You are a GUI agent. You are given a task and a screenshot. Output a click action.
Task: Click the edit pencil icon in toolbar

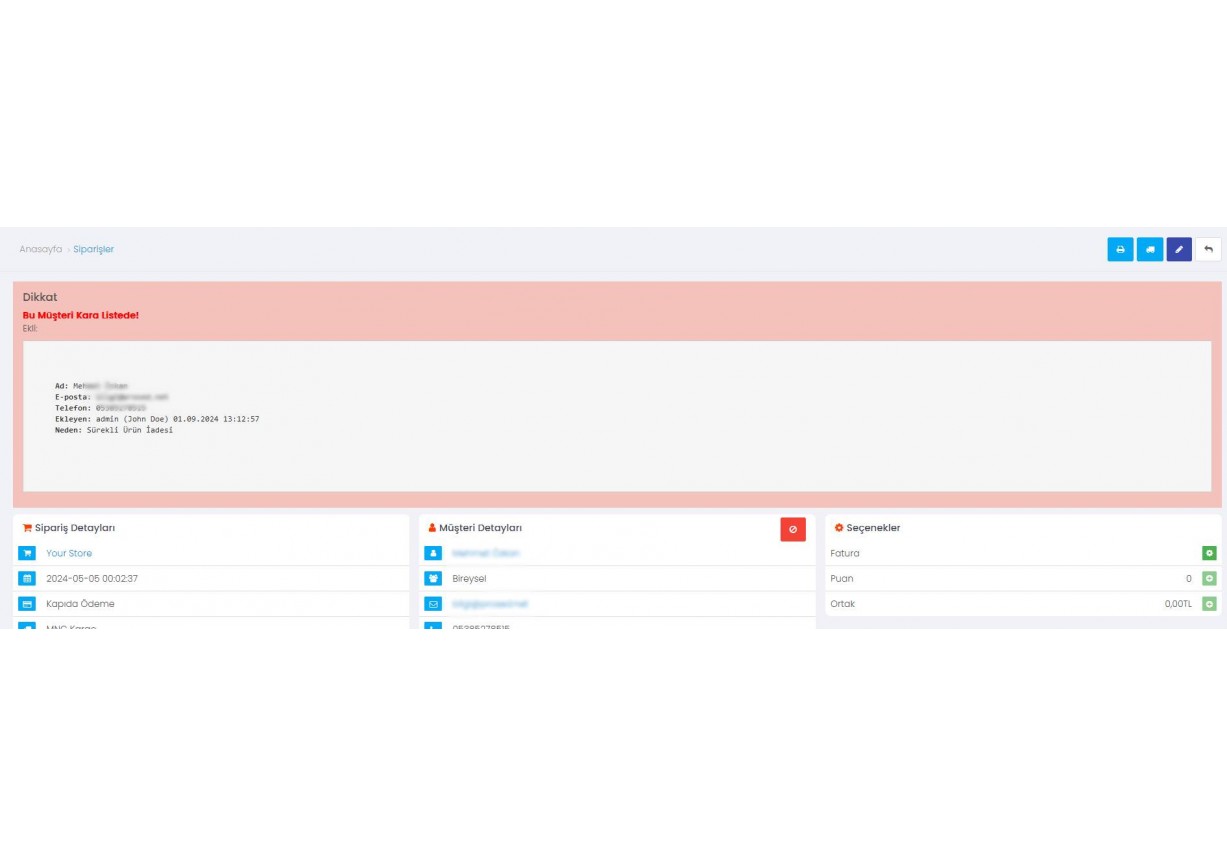tap(1178, 249)
